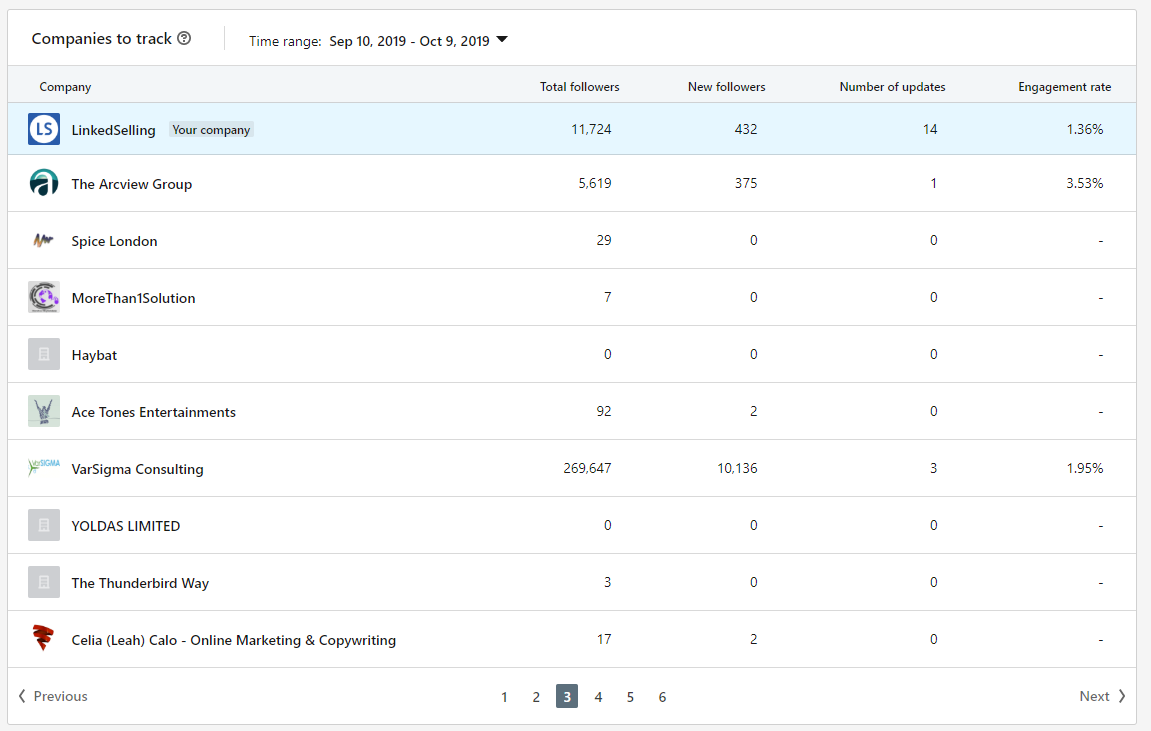The width and height of the screenshot is (1151, 731).
Task: Click the Celia (Leah) Calo logo
Action: tap(44, 639)
